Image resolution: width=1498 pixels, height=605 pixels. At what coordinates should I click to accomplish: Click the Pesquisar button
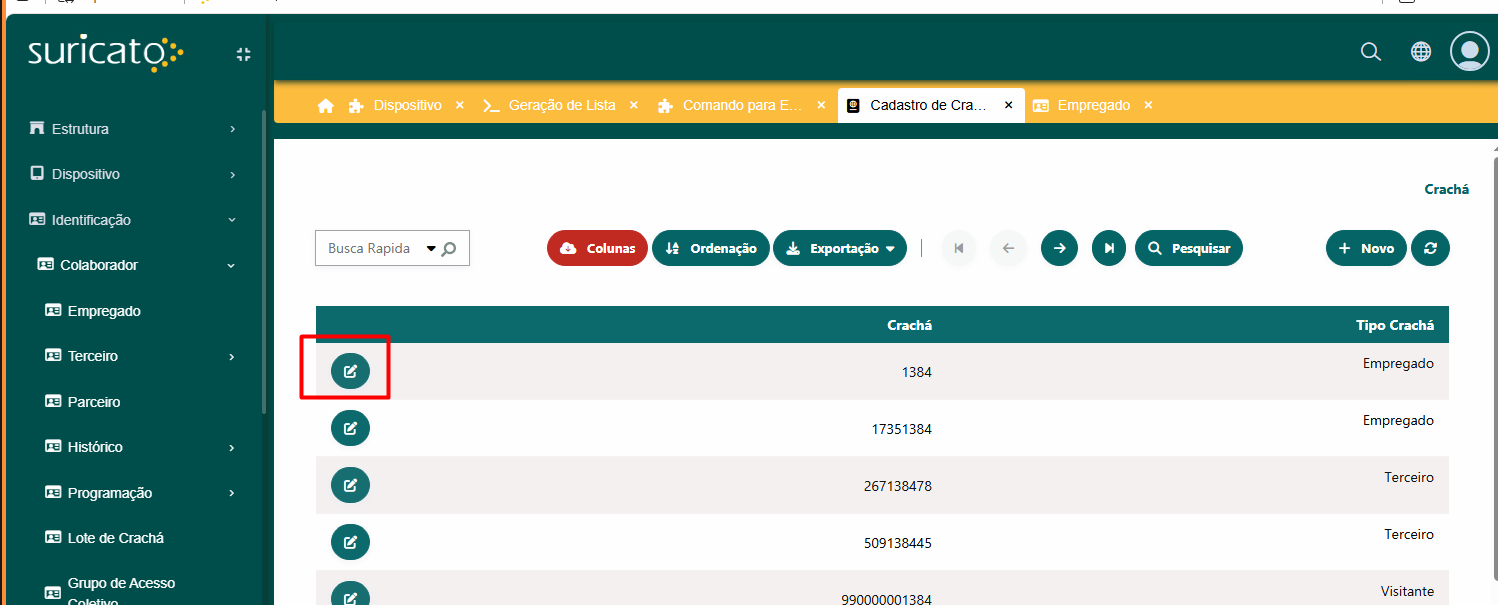tap(1189, 248)
